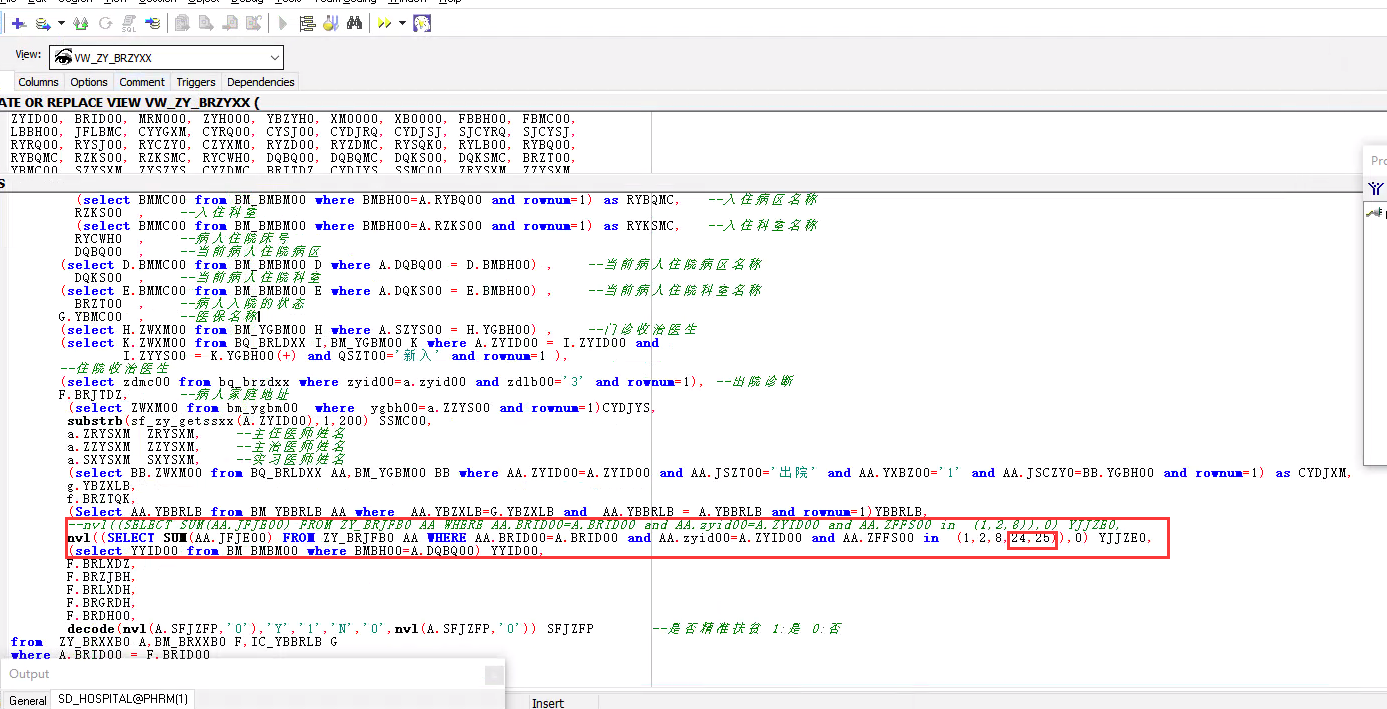Image resolution: width=1387 pixels, height=709 pixels.
Task: Click the yellow double-arrow toolbar icon
Action: coord(384,23)
